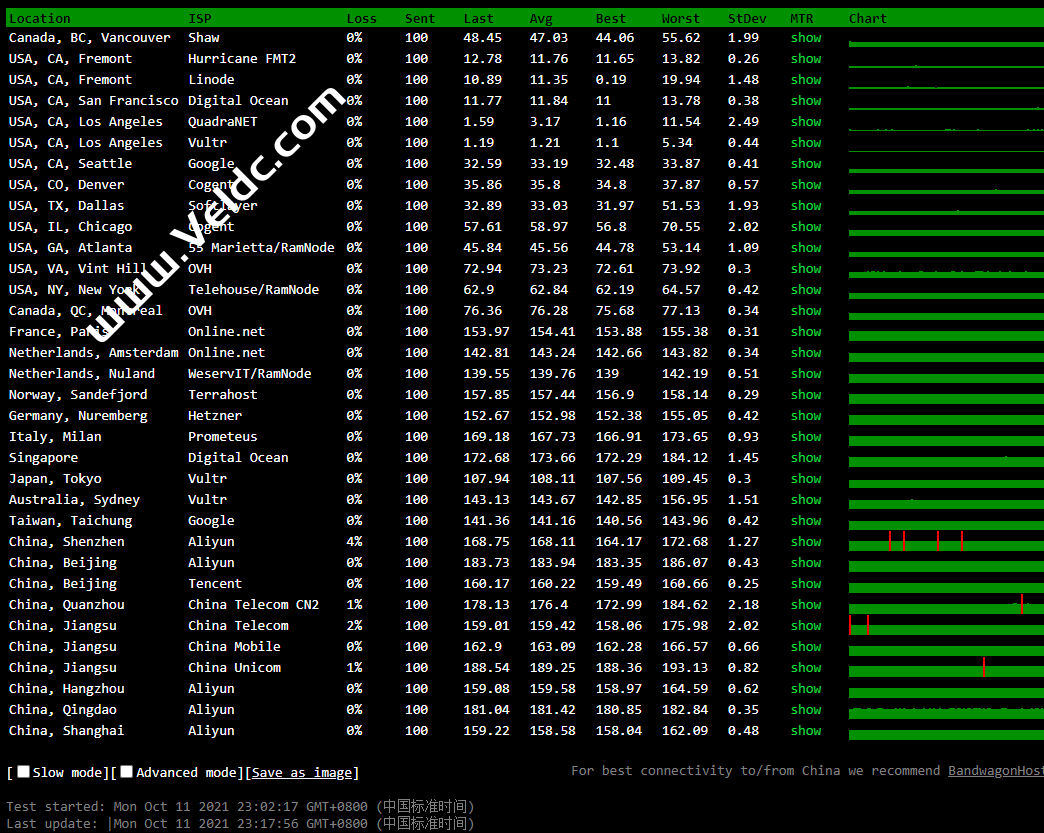Viewport: 1044px width, 833px height.
Task: Open the BandwagonHost recommendation link
Action: [995, 771]
